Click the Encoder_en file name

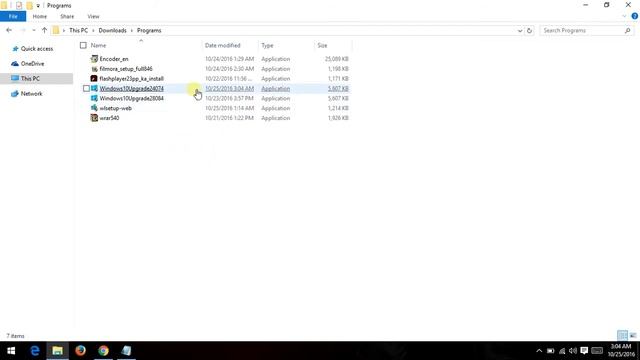[114, 59]
